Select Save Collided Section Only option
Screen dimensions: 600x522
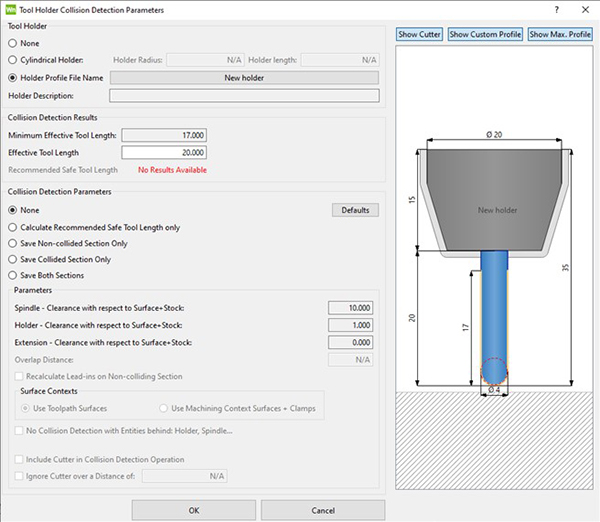[13, 259]
